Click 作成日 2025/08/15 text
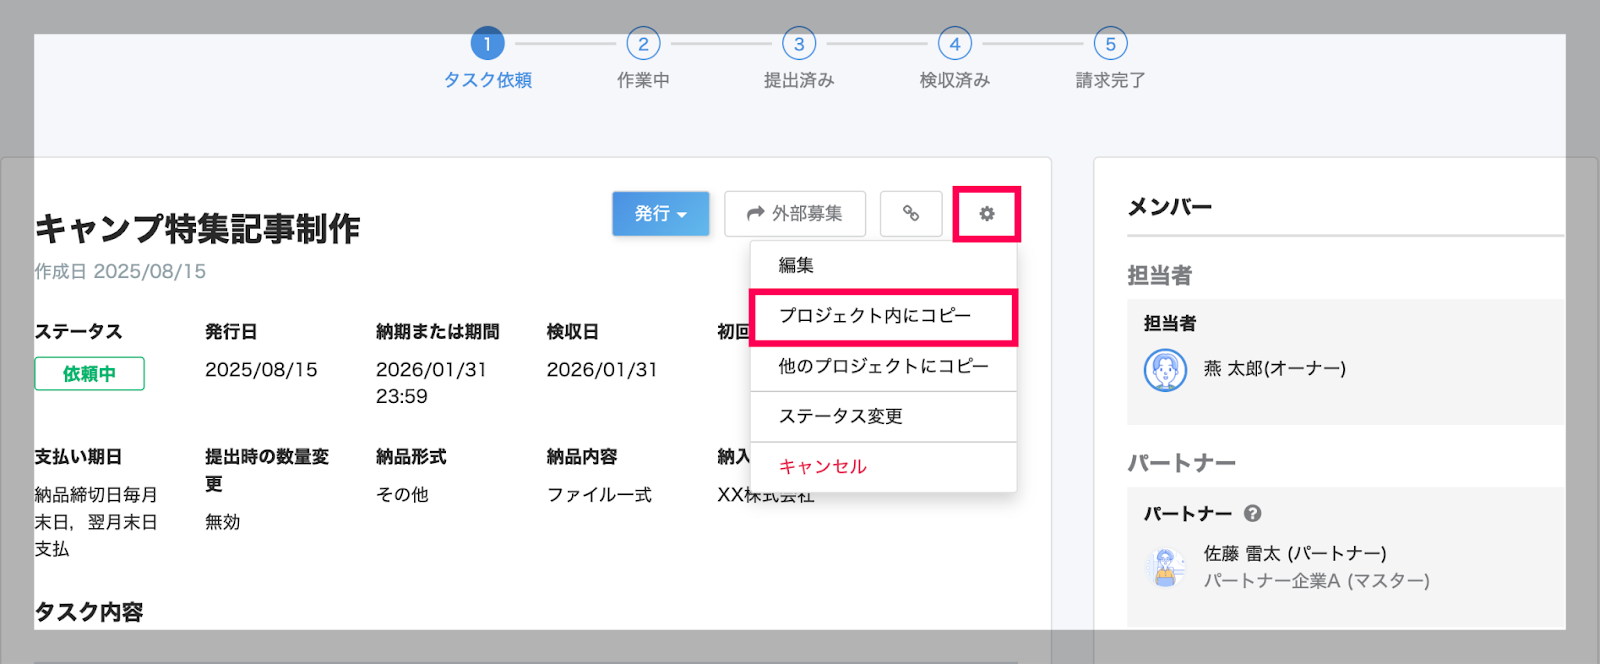Image resolution: width=1600 pixels, height=664 pixels. (120, 271)
